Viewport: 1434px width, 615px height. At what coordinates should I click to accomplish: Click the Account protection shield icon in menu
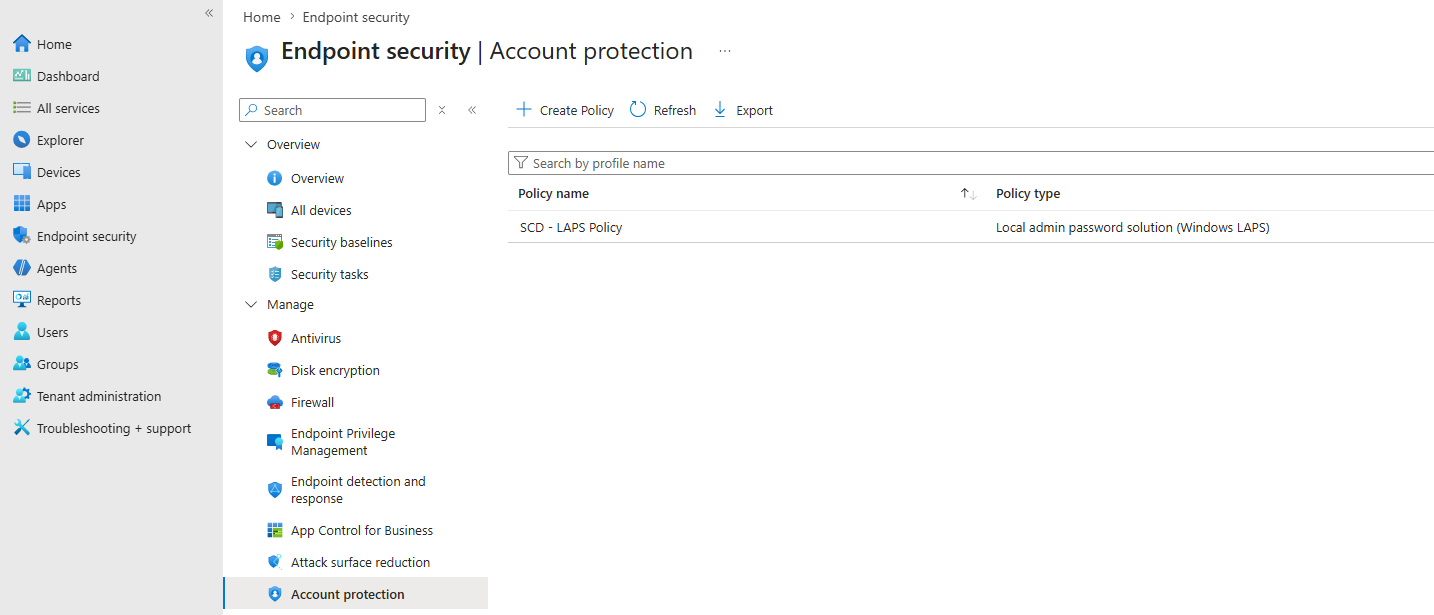[275, 594]
